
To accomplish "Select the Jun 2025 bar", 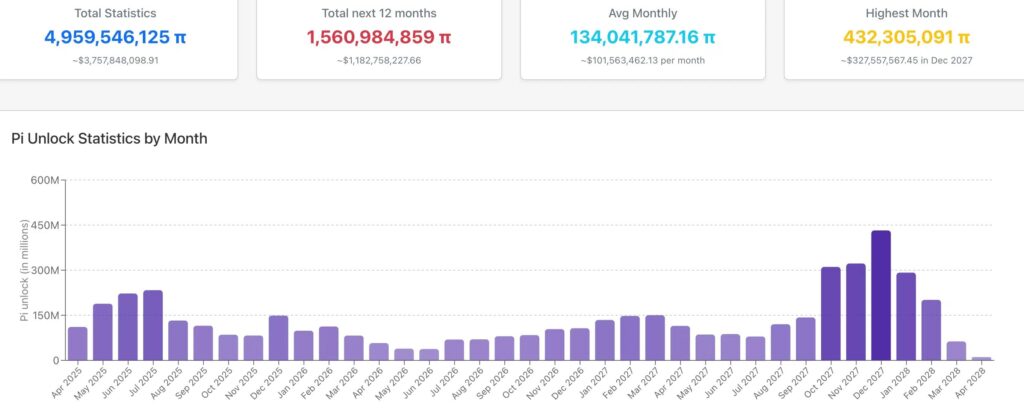I will (128, 327).
